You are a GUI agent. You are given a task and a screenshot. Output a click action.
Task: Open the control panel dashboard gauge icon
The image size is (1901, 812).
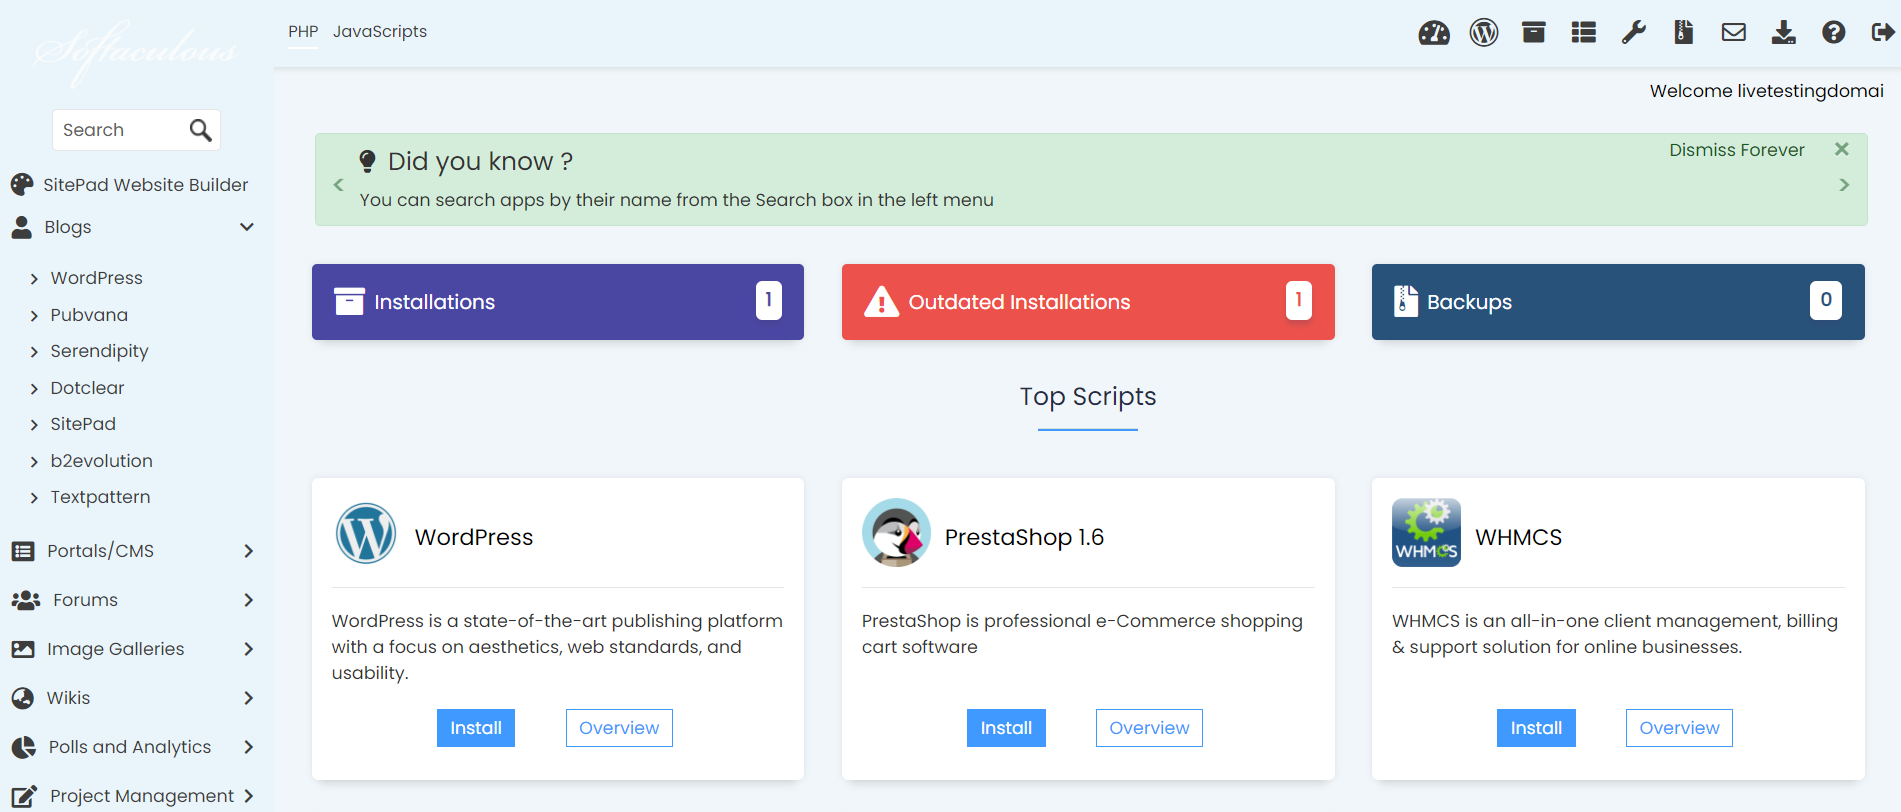pos(1434,33)
